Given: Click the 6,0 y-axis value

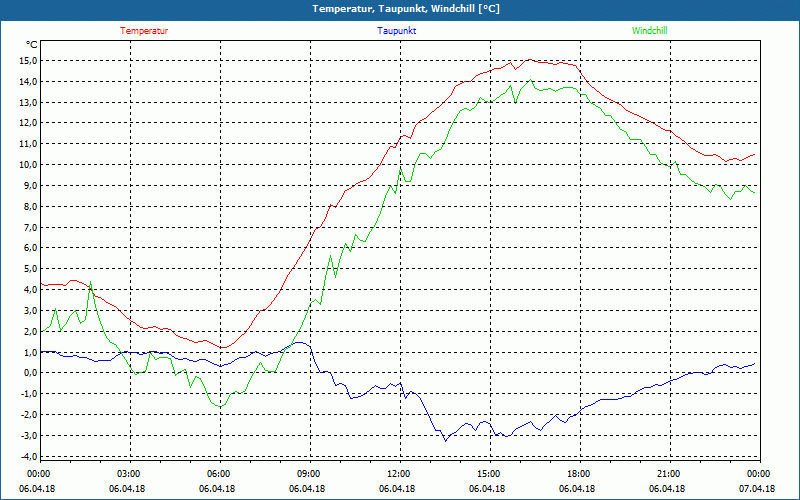Looking at the screenshot, I should [x=31, y=248].
